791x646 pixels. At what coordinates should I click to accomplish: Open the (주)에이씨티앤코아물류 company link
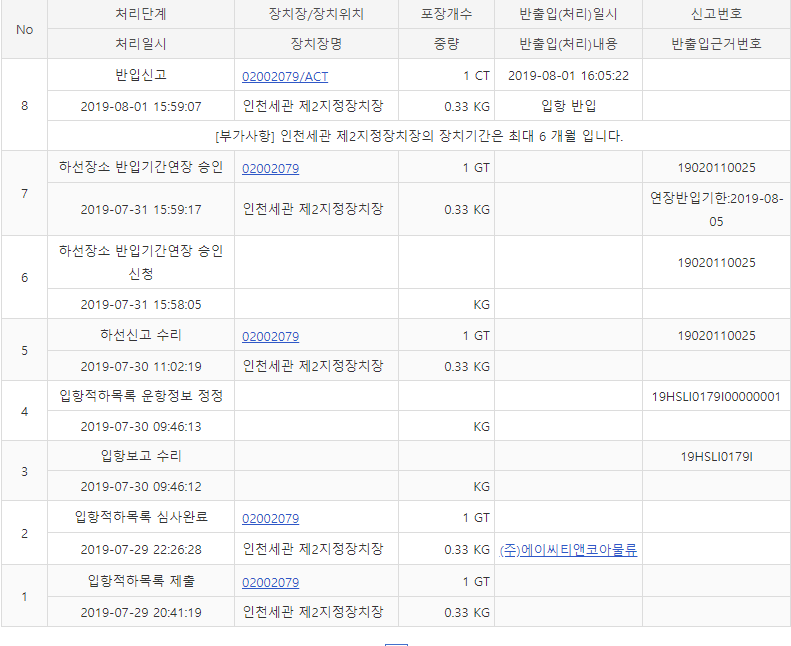[568, 550]
